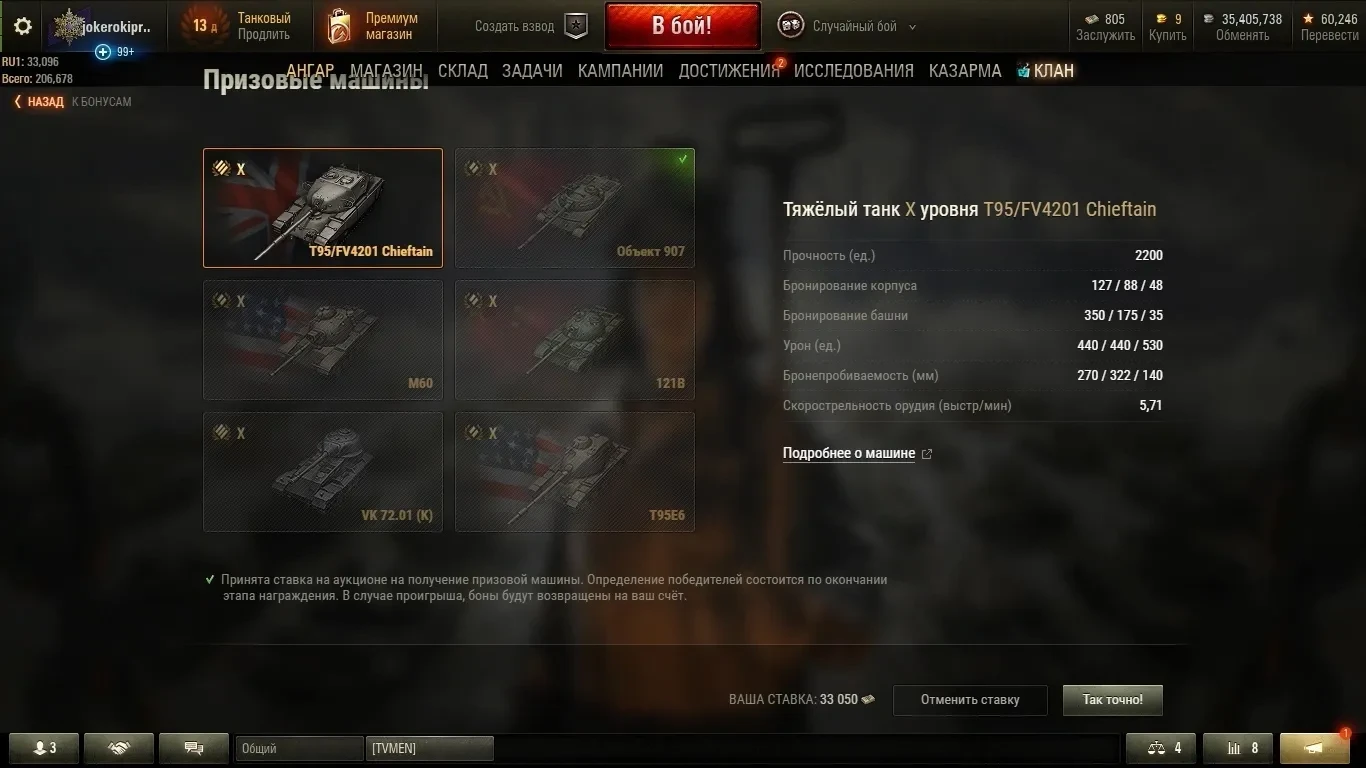Confirm with the Так точно! button
Viewport: 1366px width, 768px height.
(1113, 700)
